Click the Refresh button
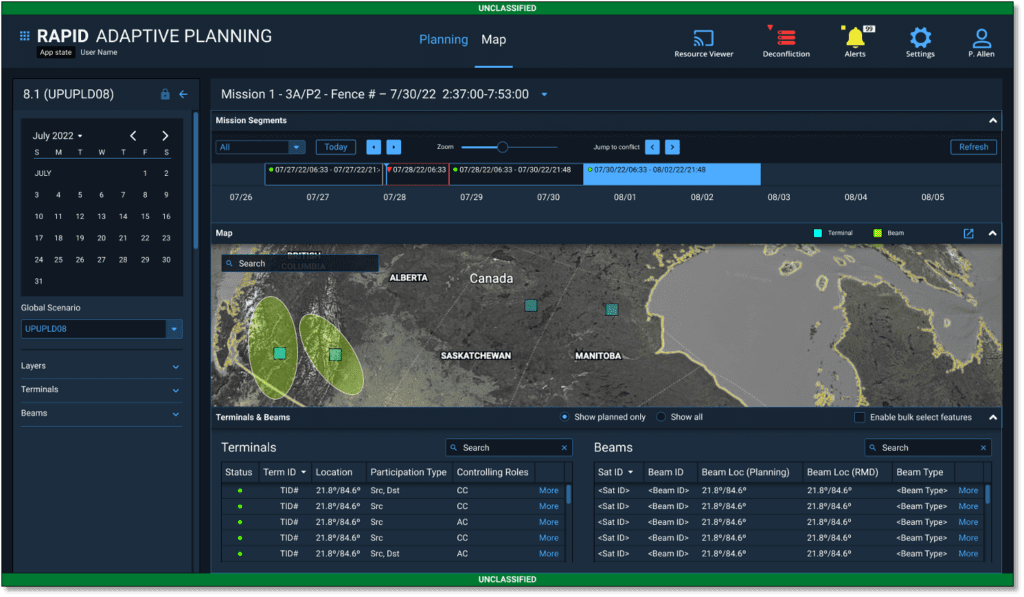The image size is (1024, 597). point(973,147)
